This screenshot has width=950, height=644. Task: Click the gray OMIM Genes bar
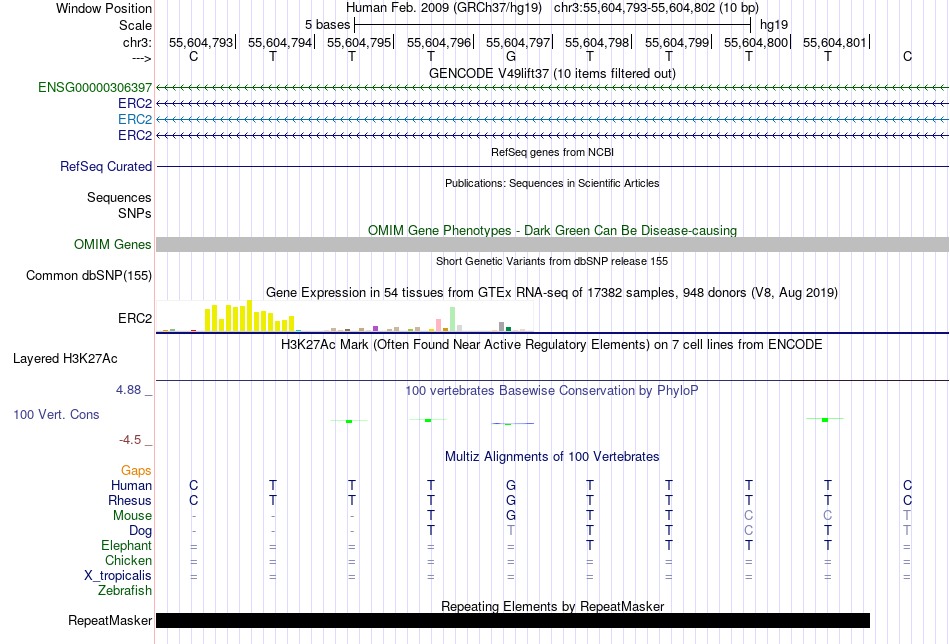pyautogui.click(x=552, y=244)
